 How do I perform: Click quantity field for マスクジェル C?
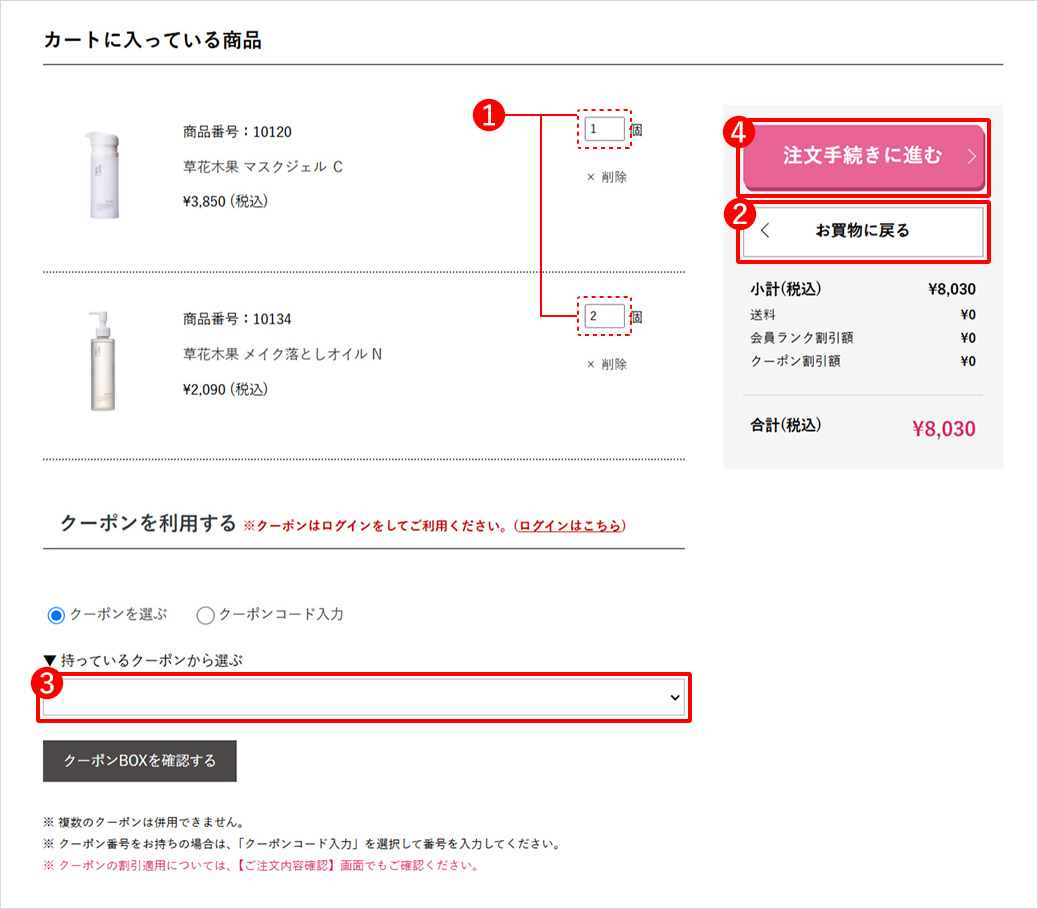[605, 129]
